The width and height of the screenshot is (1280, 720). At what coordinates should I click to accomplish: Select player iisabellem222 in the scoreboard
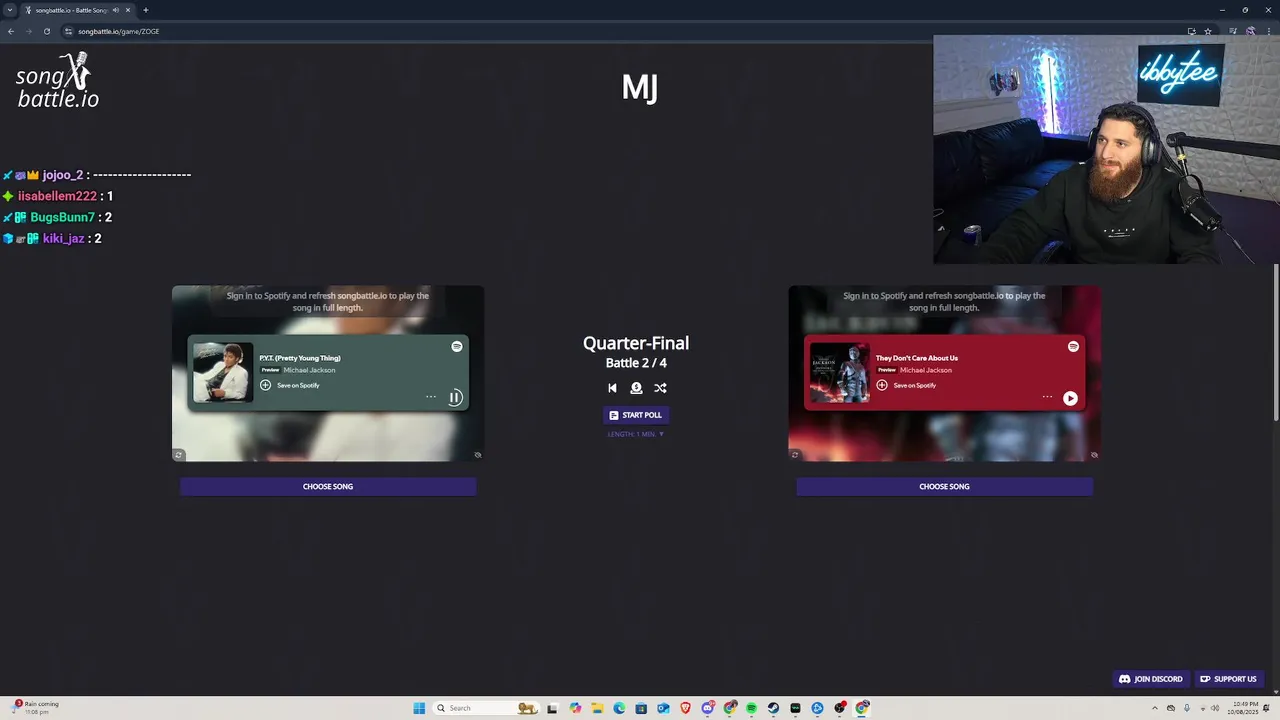pos(57,196)
